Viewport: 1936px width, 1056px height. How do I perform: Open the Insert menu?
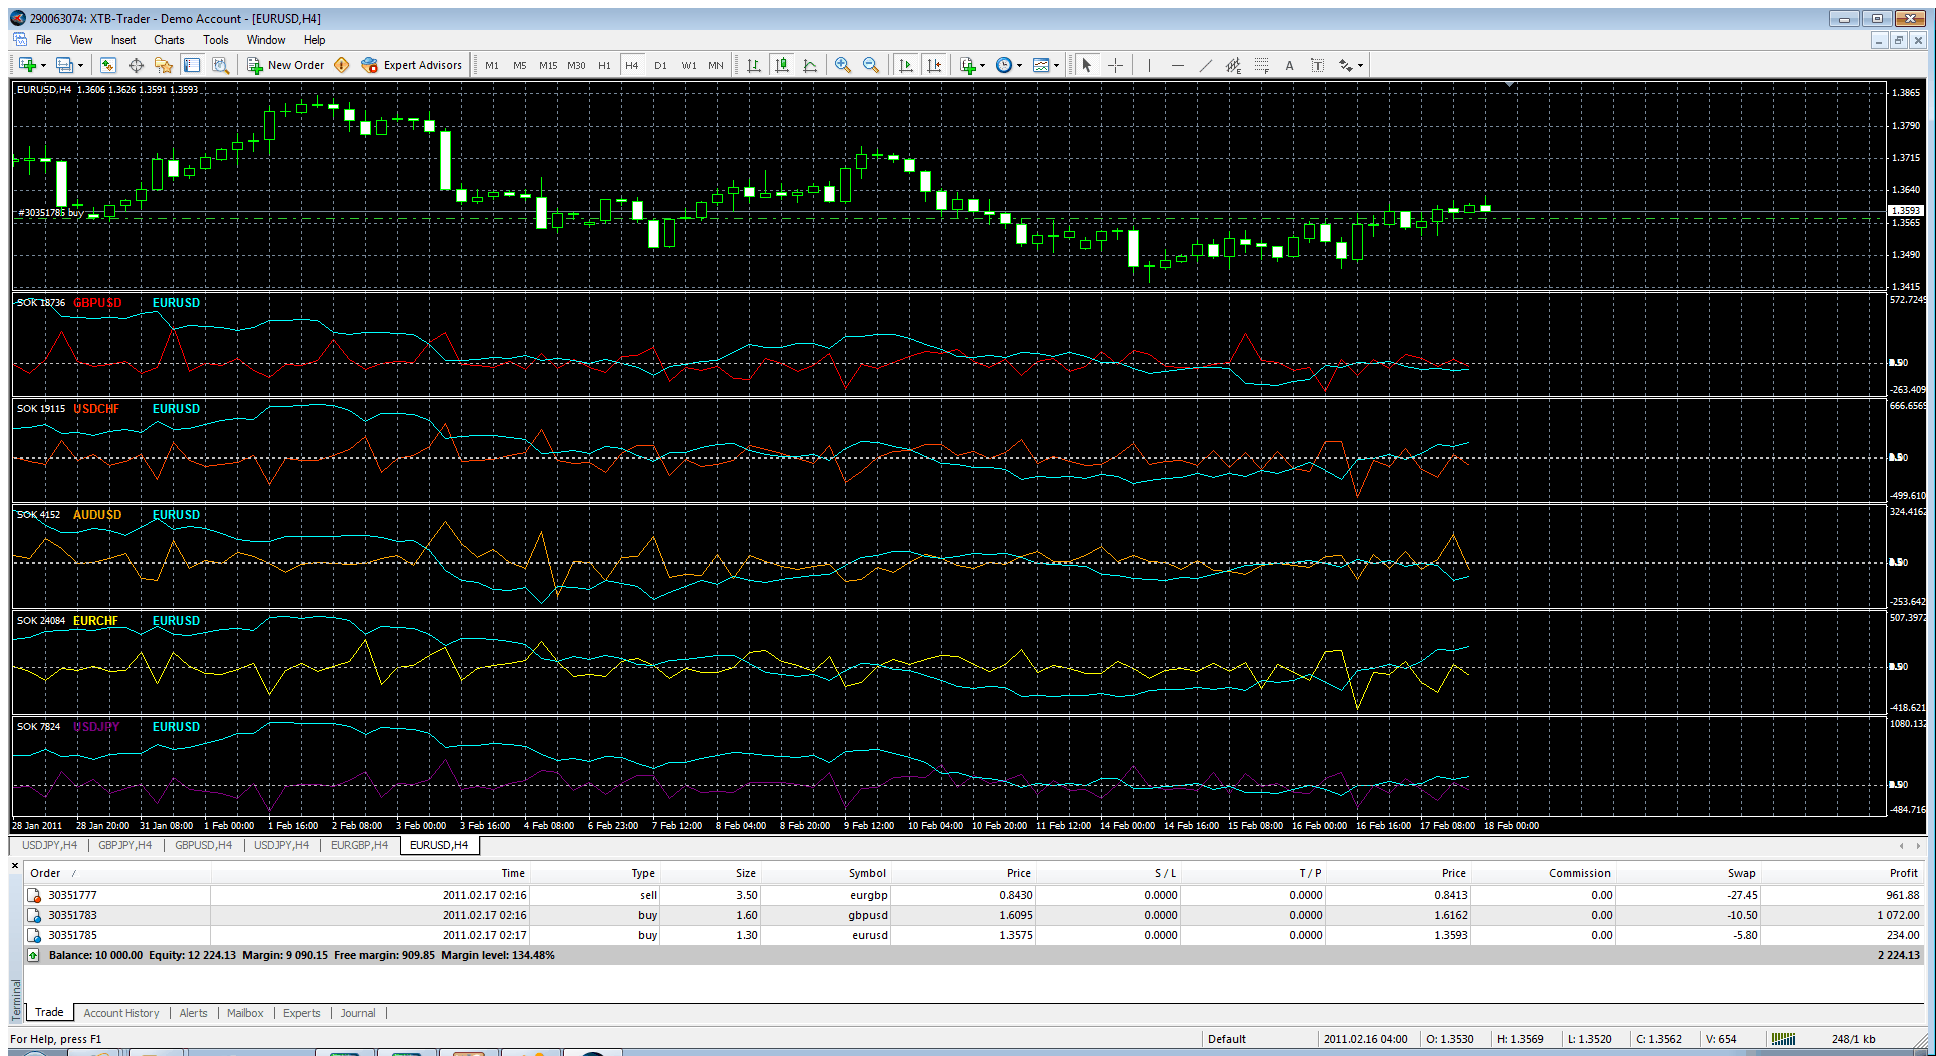click(123, 40)
